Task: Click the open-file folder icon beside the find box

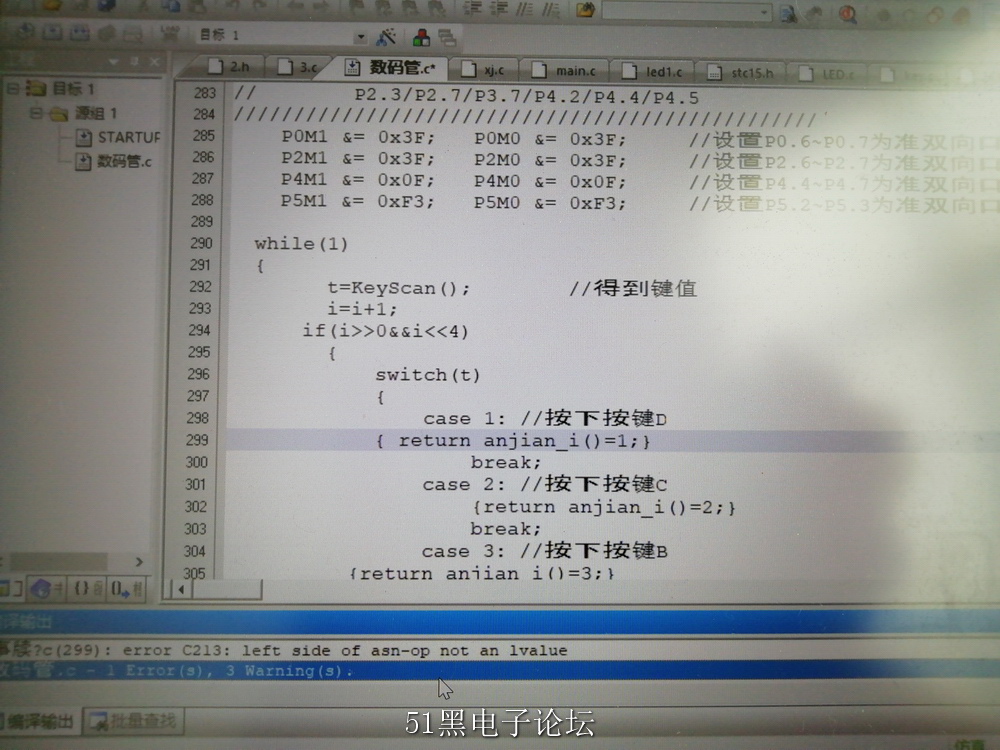Action: (x=585, y=9)
